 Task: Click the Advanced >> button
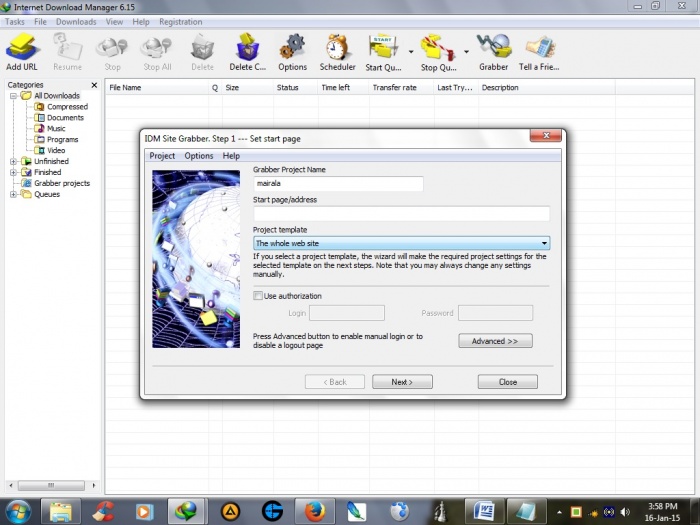click(495, 341)
